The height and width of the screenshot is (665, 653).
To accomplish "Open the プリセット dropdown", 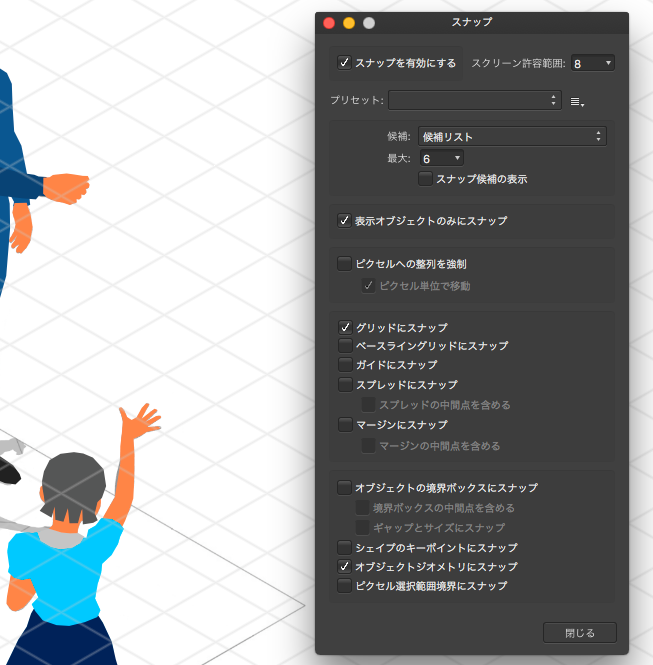I will pyautogui.click(x=474, y=100).
